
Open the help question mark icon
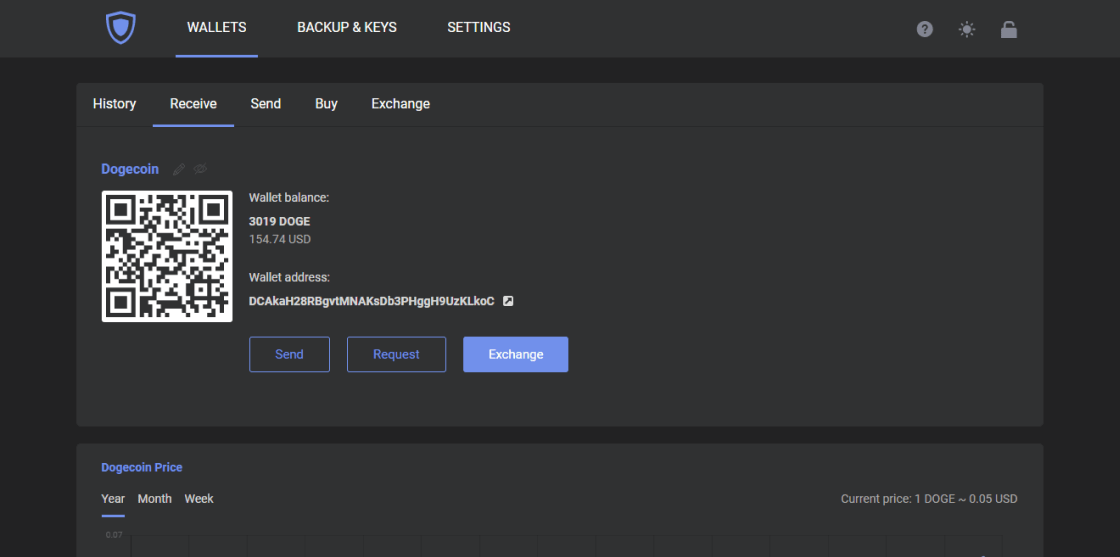coord(925,29)
